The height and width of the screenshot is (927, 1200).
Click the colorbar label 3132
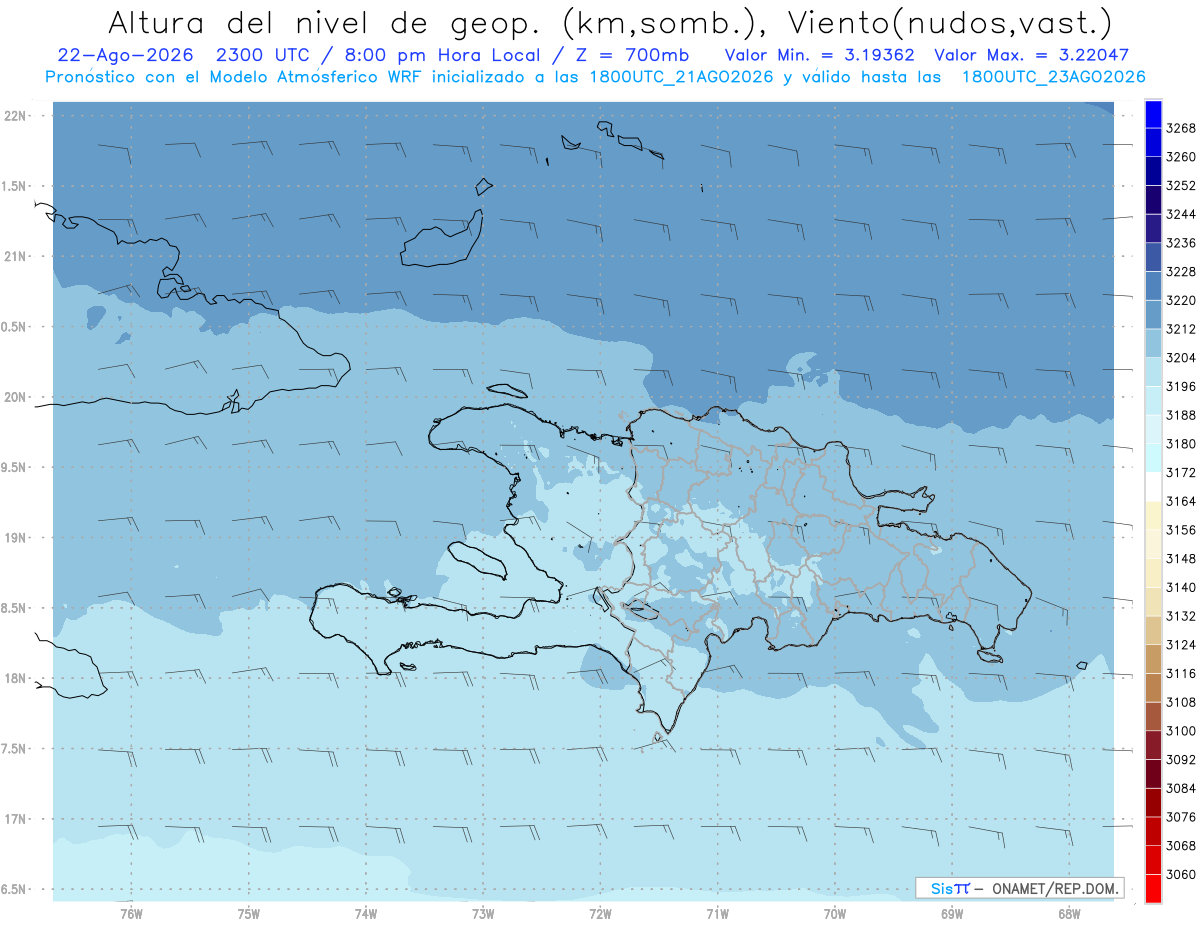click(x=1181, y=616)
